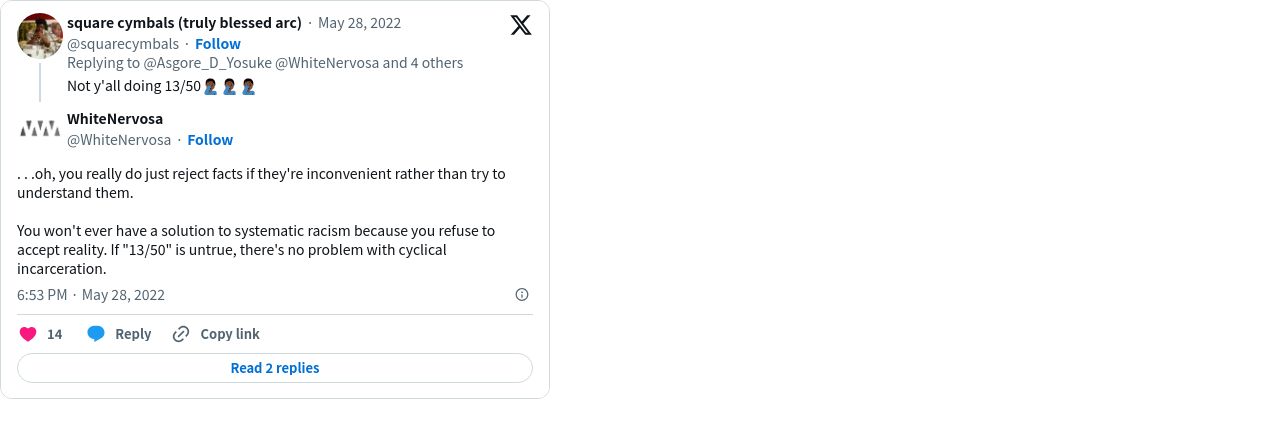Open the WhiteNervosa display name

click(x=115, y=119)
